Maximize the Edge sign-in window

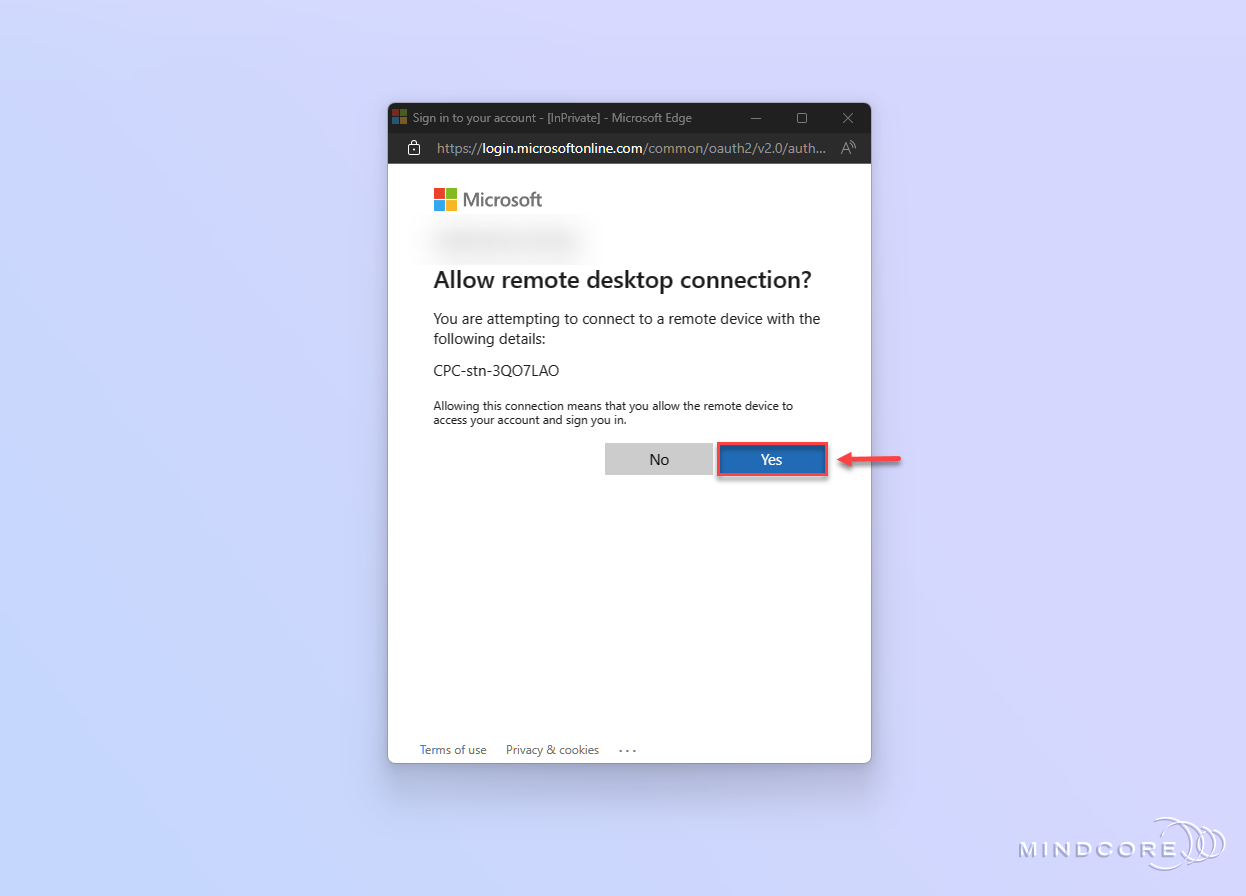coord(801,117)
